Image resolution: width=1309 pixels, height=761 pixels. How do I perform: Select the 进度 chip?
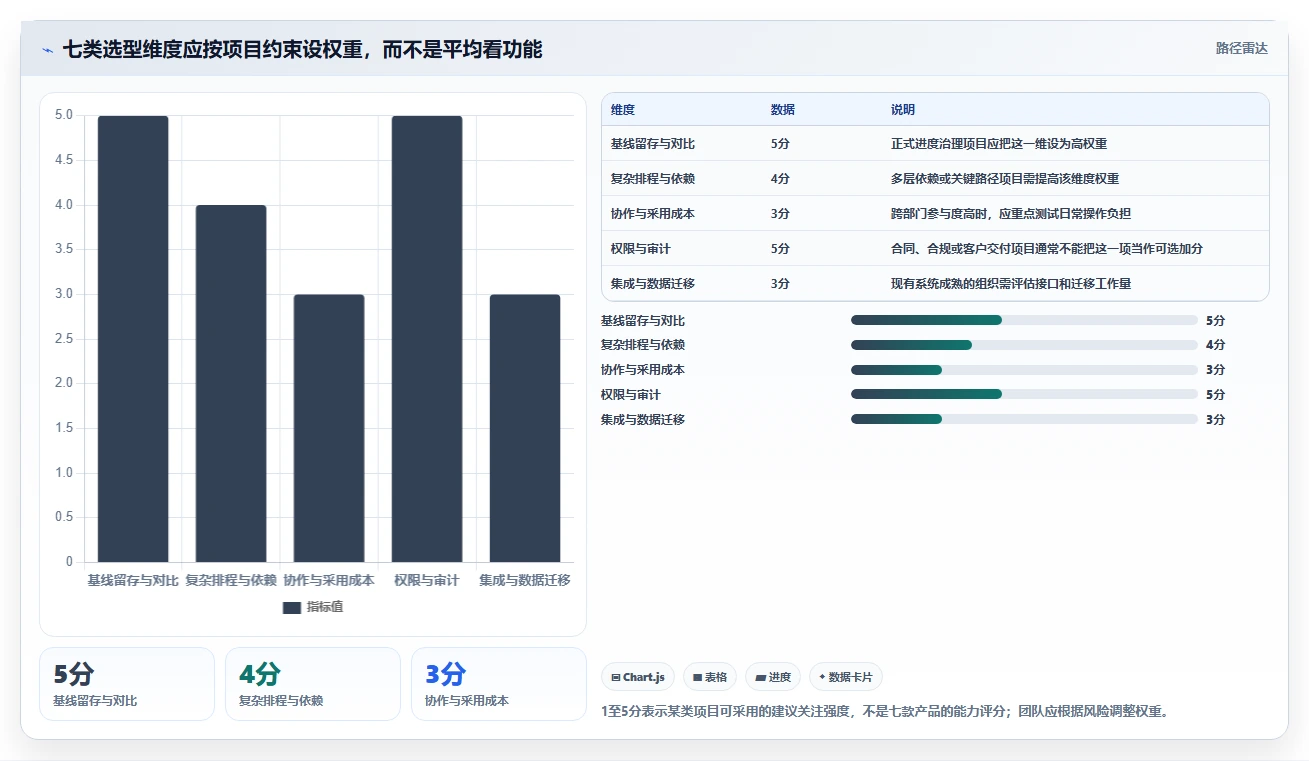pyautogui.click(x=774, y=677)
